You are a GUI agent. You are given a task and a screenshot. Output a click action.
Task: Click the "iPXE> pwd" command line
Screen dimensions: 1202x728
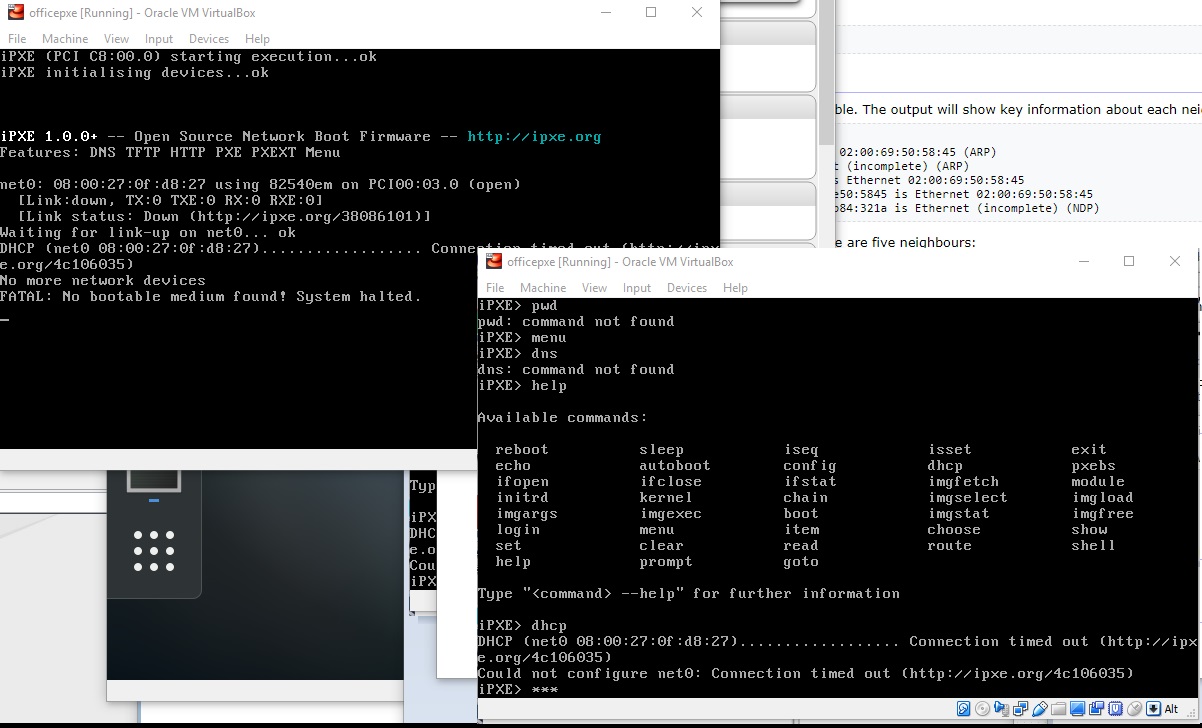click(x=517, y=306)
